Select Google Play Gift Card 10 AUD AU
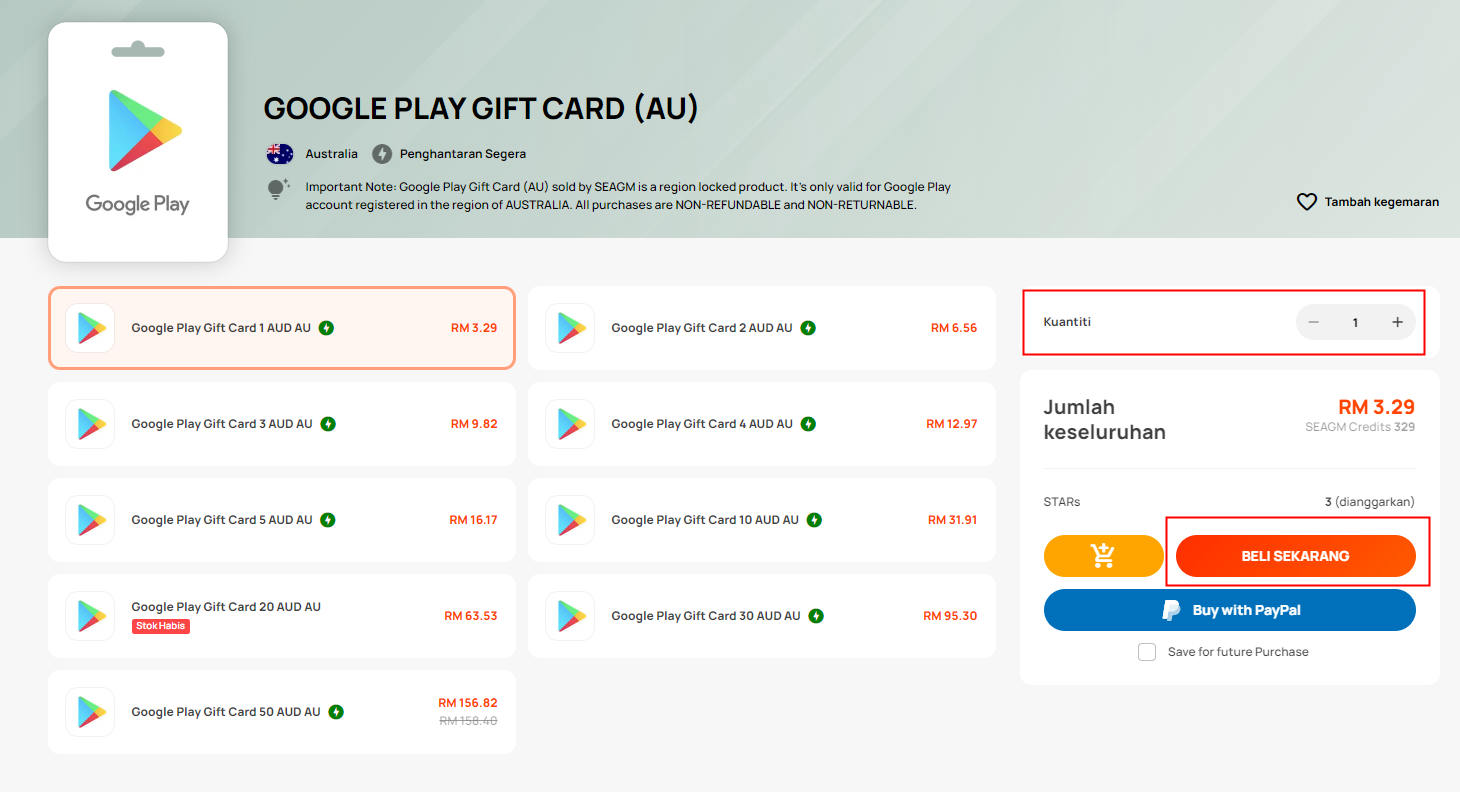Viewport: 1460px width, 792px height. tap(762, 520)
